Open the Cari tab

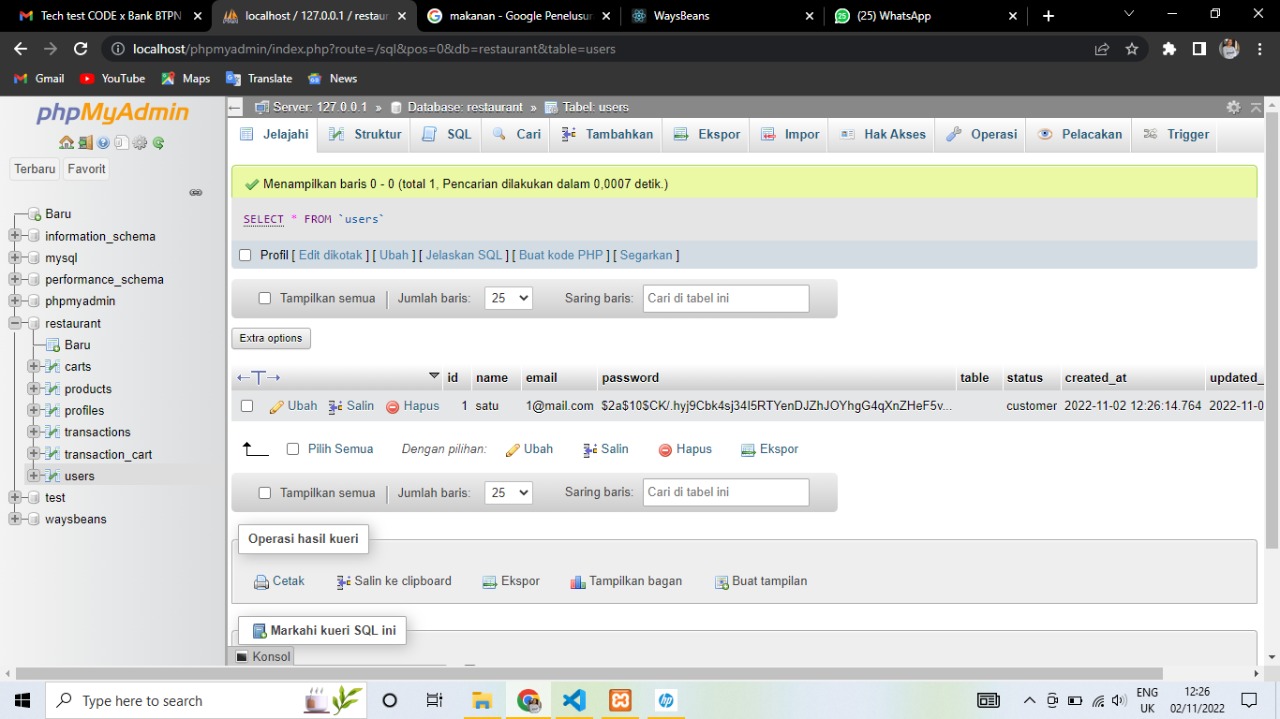point(516,134)
